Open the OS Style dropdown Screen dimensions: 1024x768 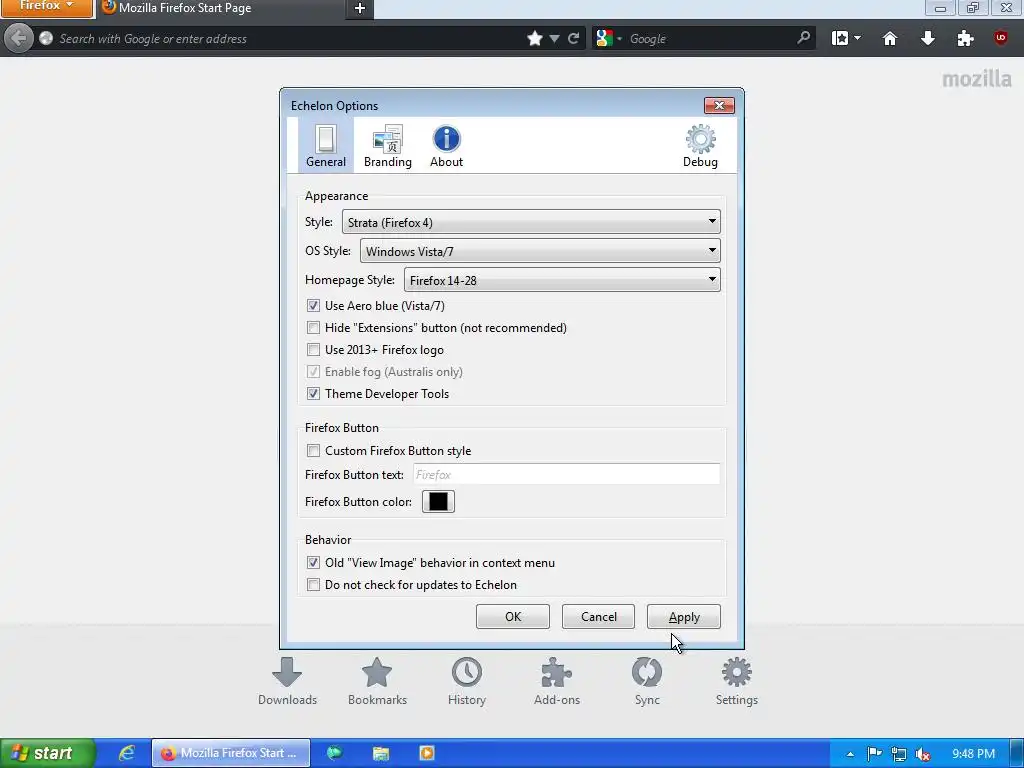click(x=540, y=251)
